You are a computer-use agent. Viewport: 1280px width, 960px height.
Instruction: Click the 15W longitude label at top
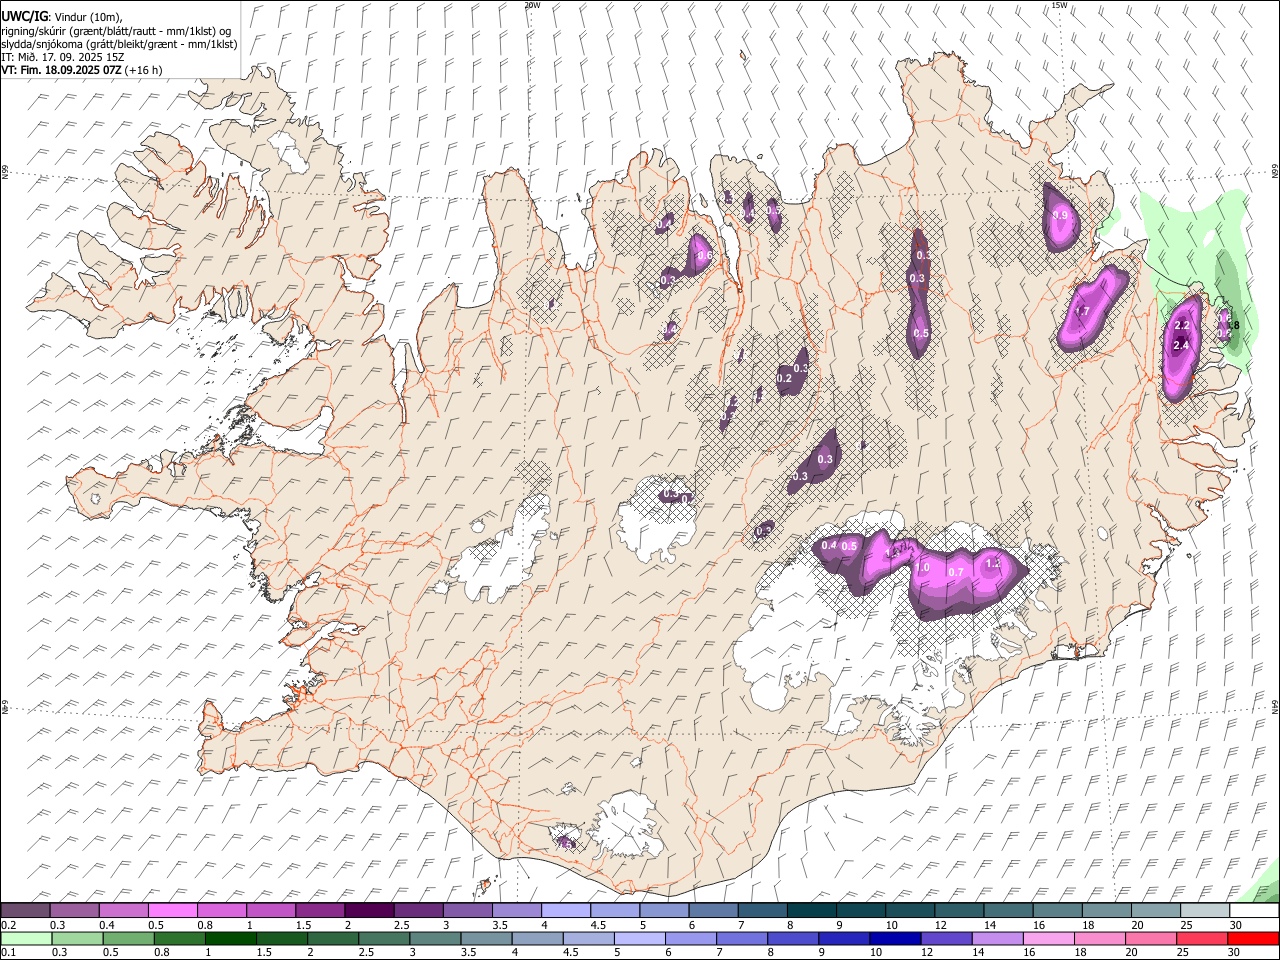tap(1059, 5)
